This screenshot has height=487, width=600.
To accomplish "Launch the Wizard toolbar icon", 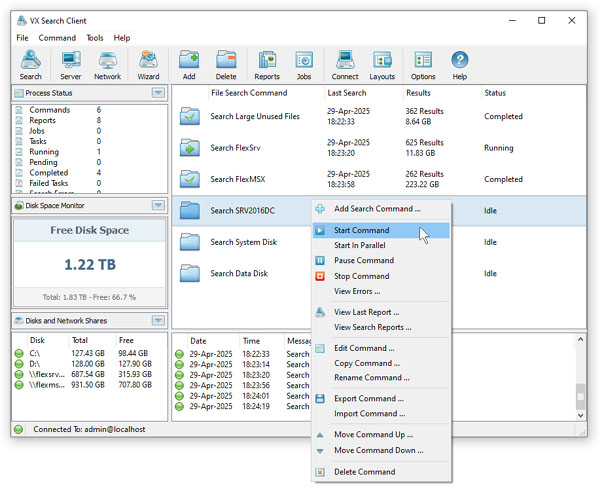I will [x=148, y=65].
